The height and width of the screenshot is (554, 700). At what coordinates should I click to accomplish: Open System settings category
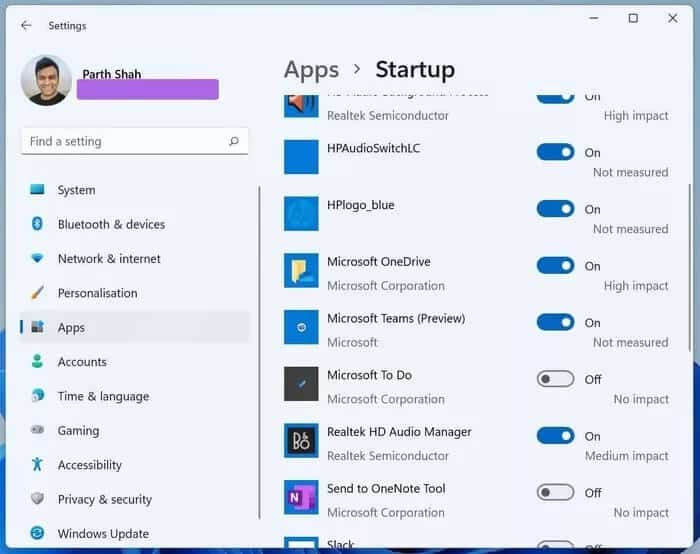134,190
